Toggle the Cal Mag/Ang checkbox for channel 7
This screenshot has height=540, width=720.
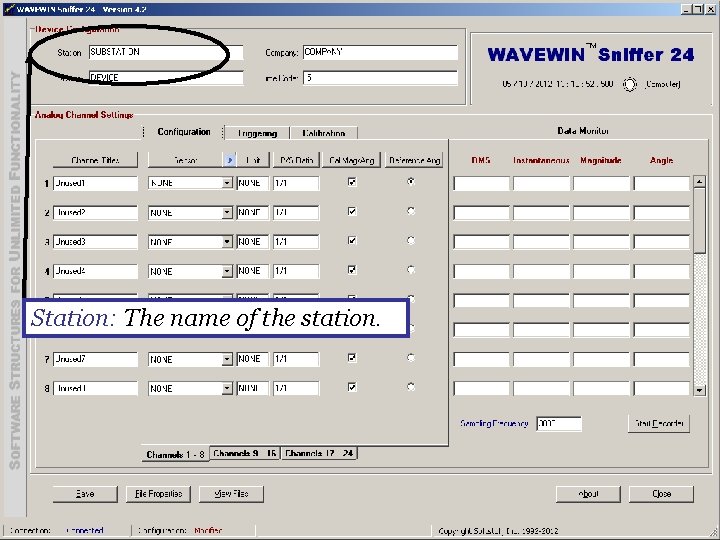352,358
